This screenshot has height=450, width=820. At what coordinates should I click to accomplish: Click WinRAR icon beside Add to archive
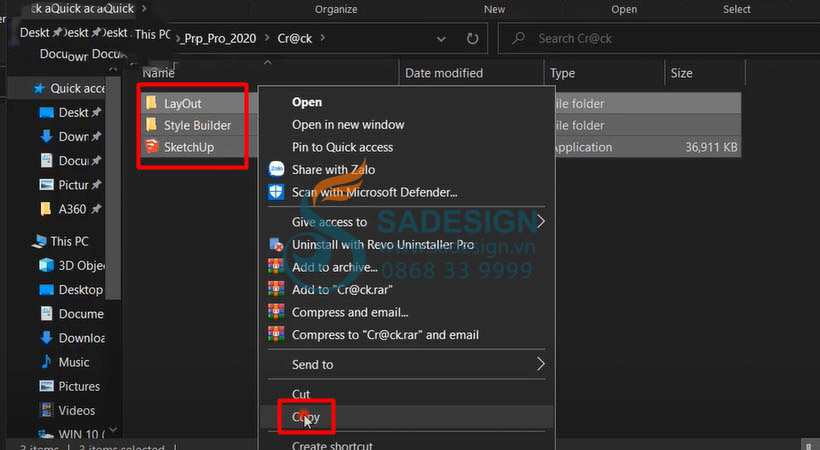(x=276, y=267)
